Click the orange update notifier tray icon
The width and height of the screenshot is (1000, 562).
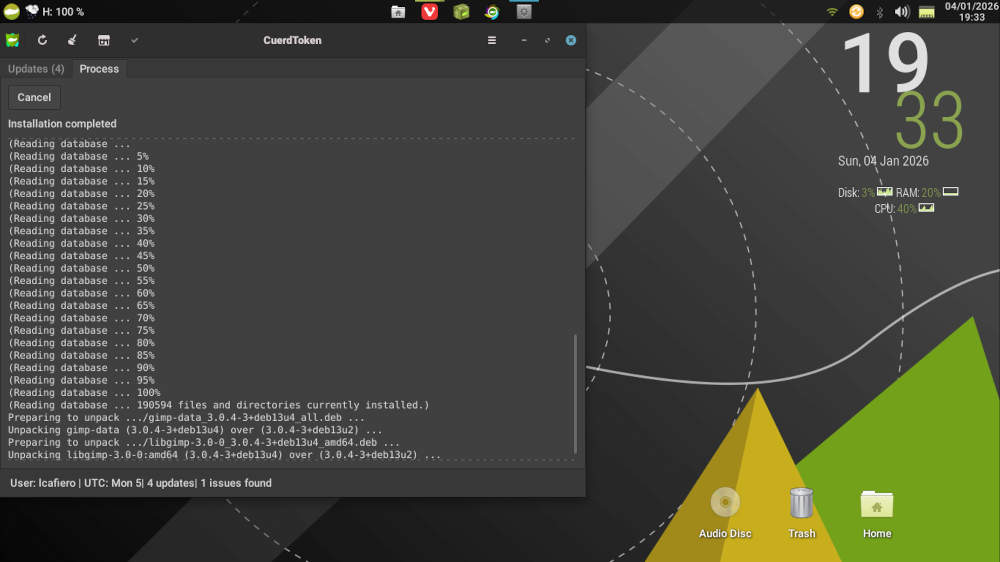tap(856, 12)
